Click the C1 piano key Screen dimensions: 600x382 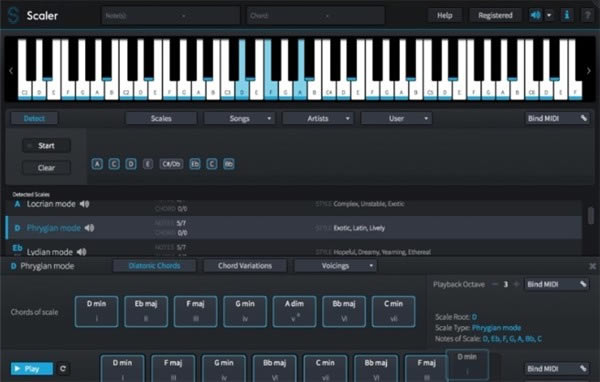(x=24, y=90)
